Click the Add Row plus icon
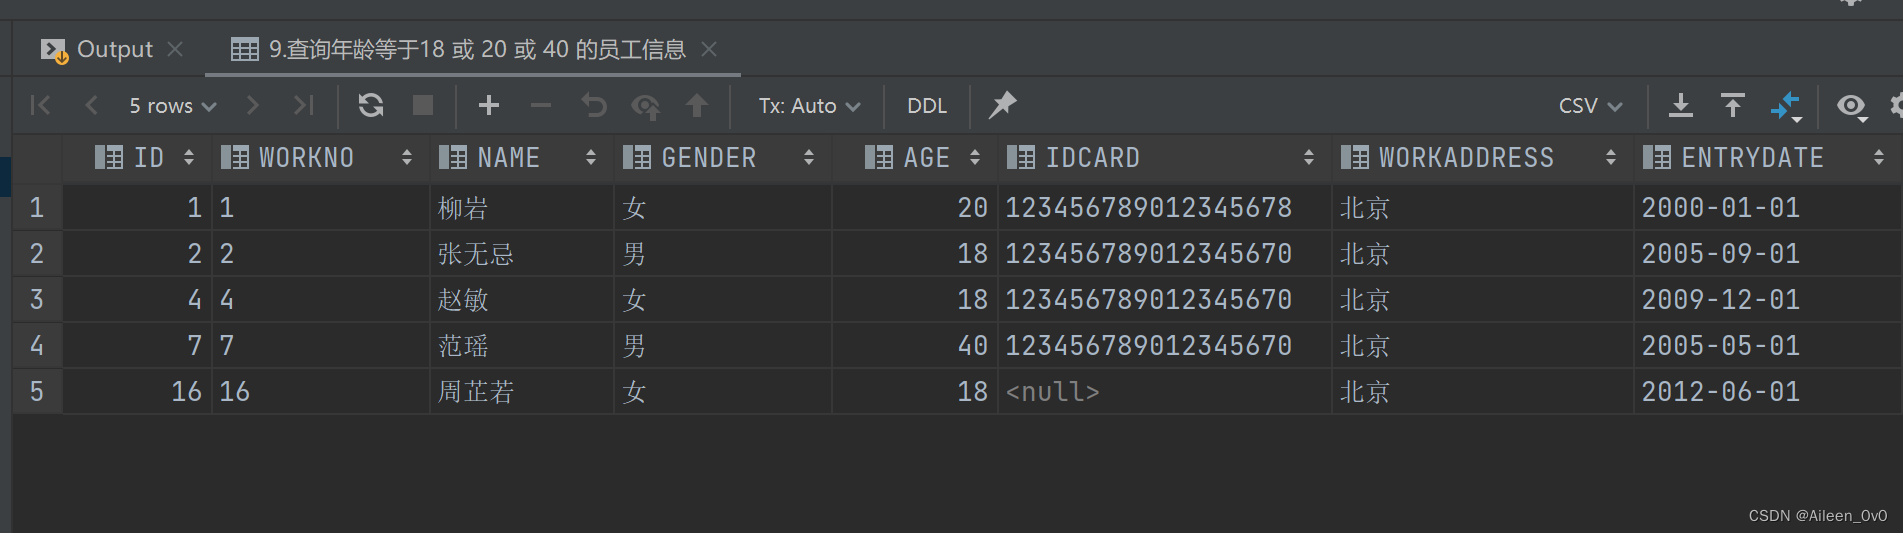Image resolution: width=1903 pixels, height=533 pixels. 489,105
